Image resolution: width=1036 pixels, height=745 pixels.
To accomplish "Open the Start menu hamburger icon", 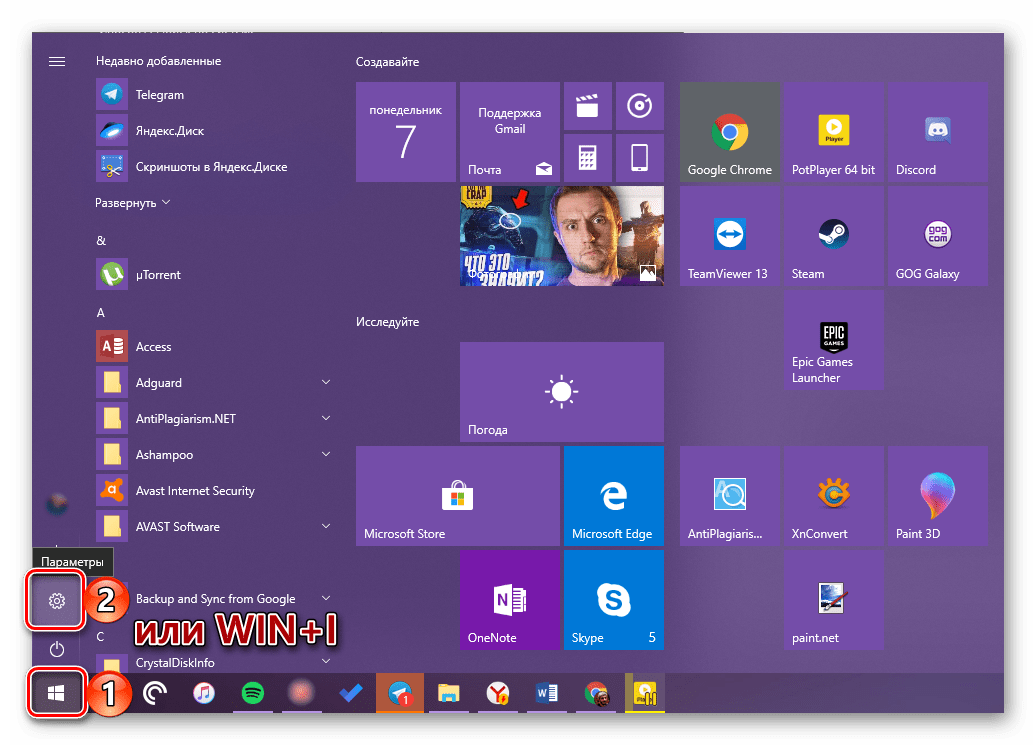I will point(57,61).
